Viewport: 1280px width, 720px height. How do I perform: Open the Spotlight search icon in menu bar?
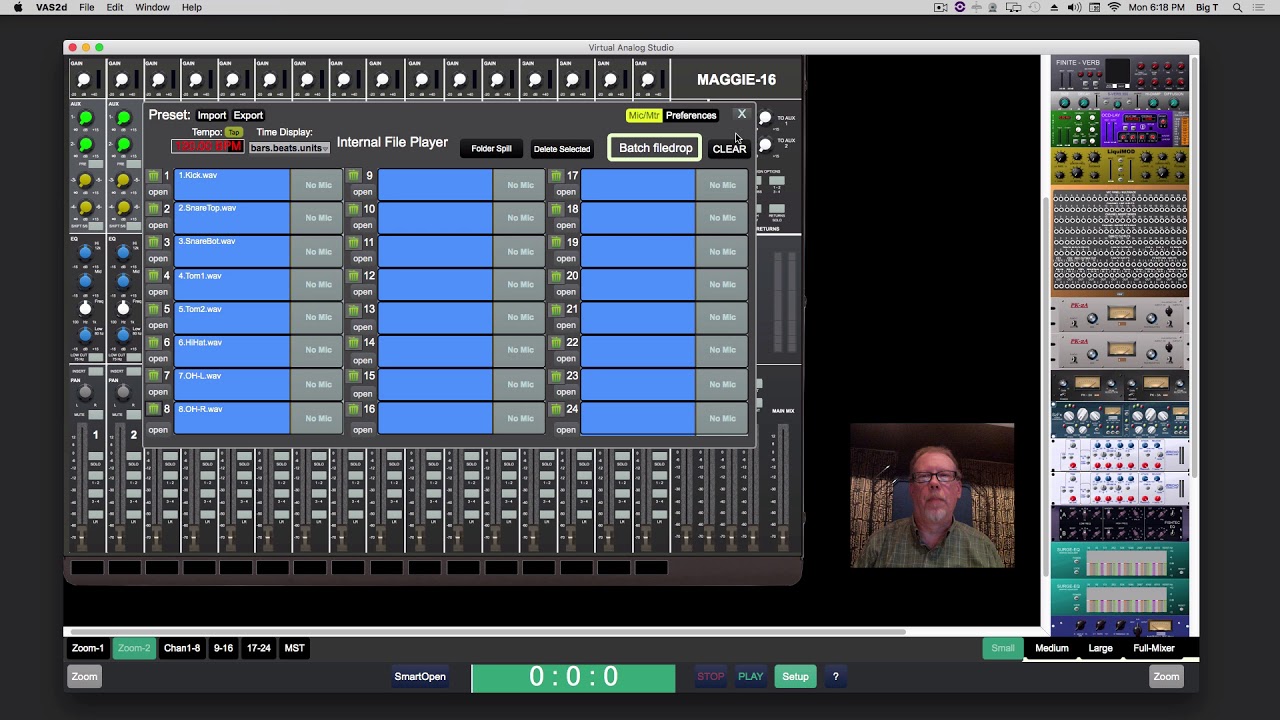tap(1237, 7)
